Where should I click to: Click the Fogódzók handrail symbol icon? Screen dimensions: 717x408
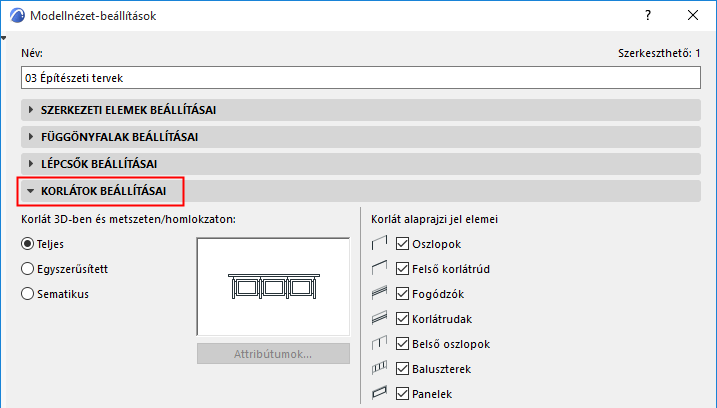[380, 293]
